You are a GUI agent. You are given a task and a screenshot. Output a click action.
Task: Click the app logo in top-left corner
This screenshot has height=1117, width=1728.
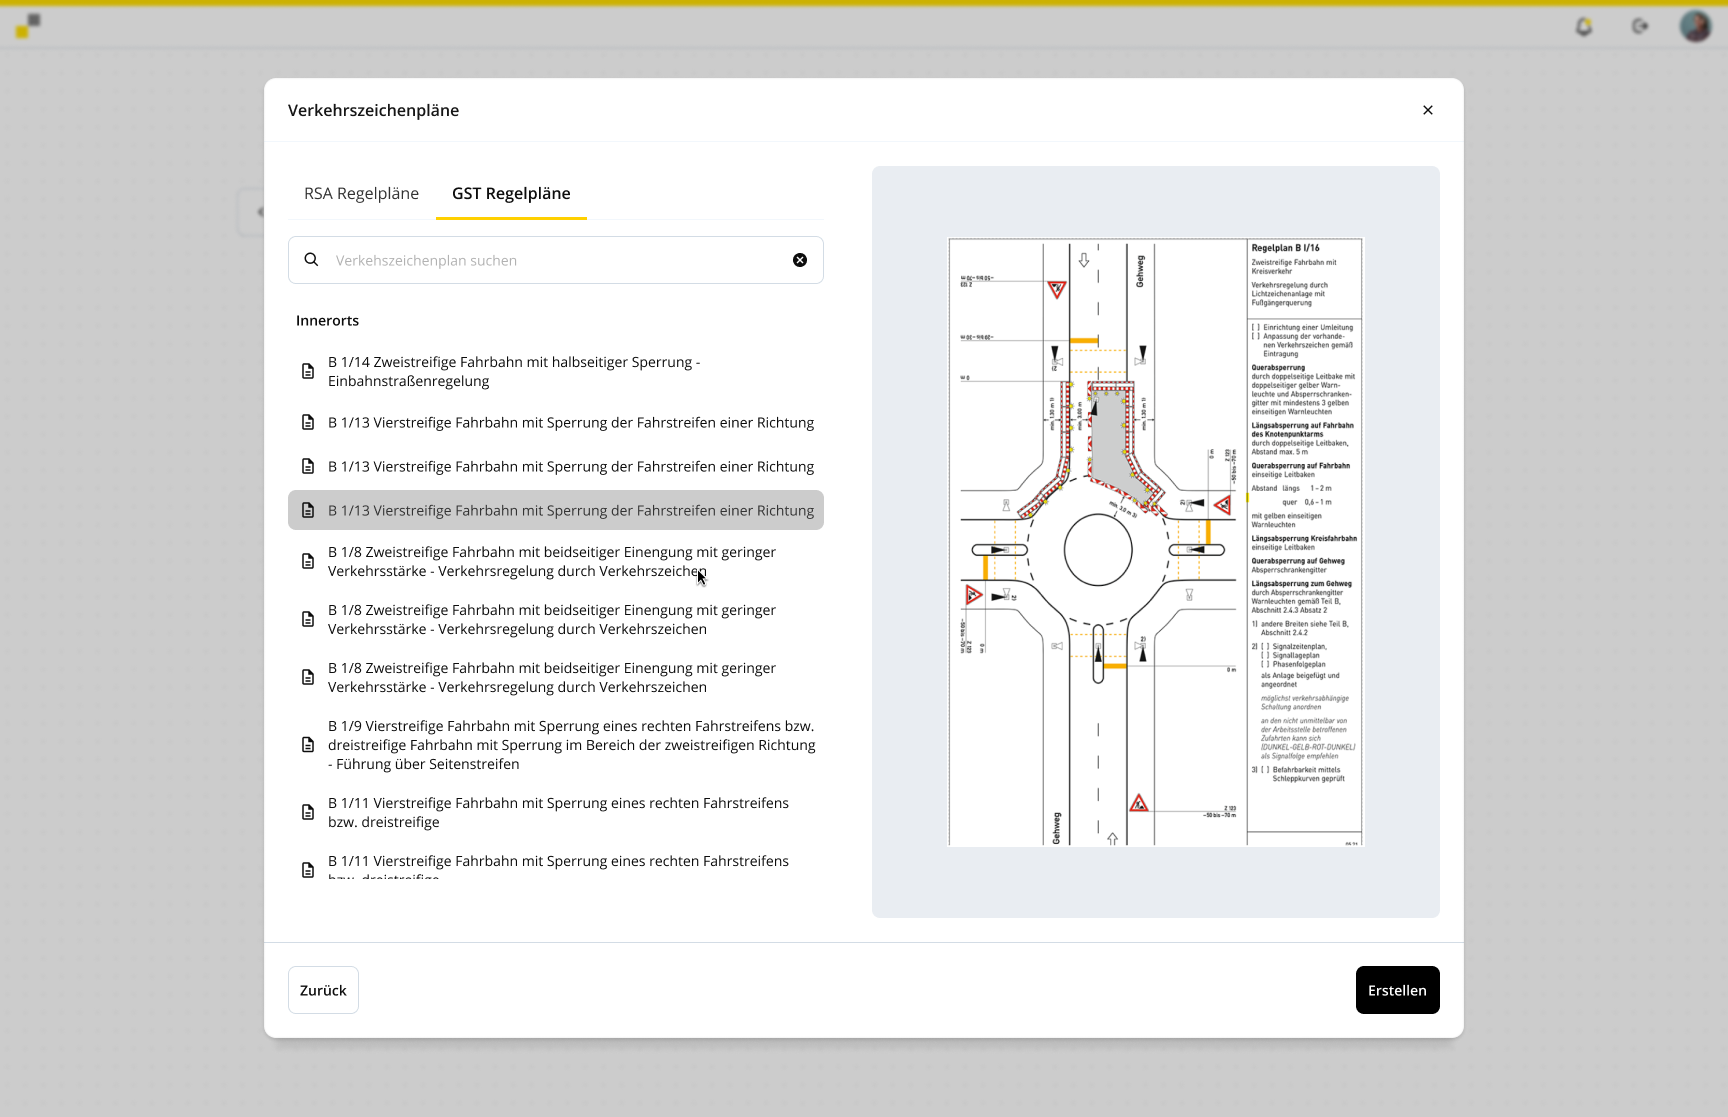[28, 26]
